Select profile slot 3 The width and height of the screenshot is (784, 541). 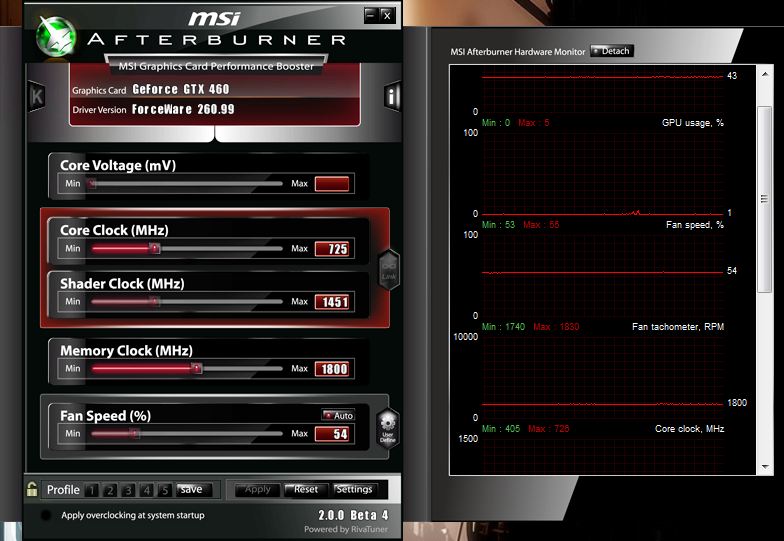tap(128, 490)
